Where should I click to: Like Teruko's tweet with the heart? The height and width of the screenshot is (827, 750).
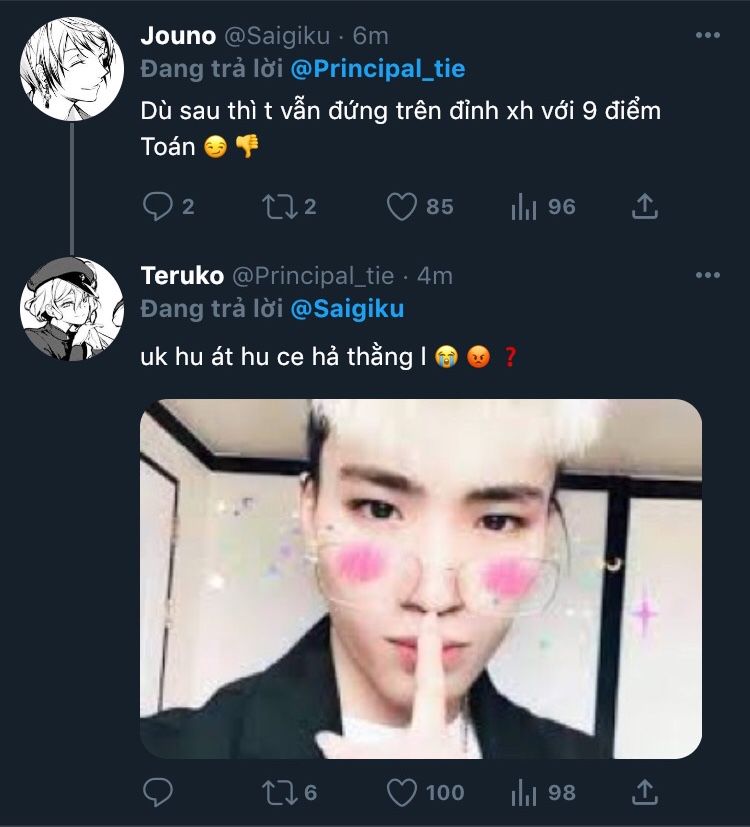[401, 793]
